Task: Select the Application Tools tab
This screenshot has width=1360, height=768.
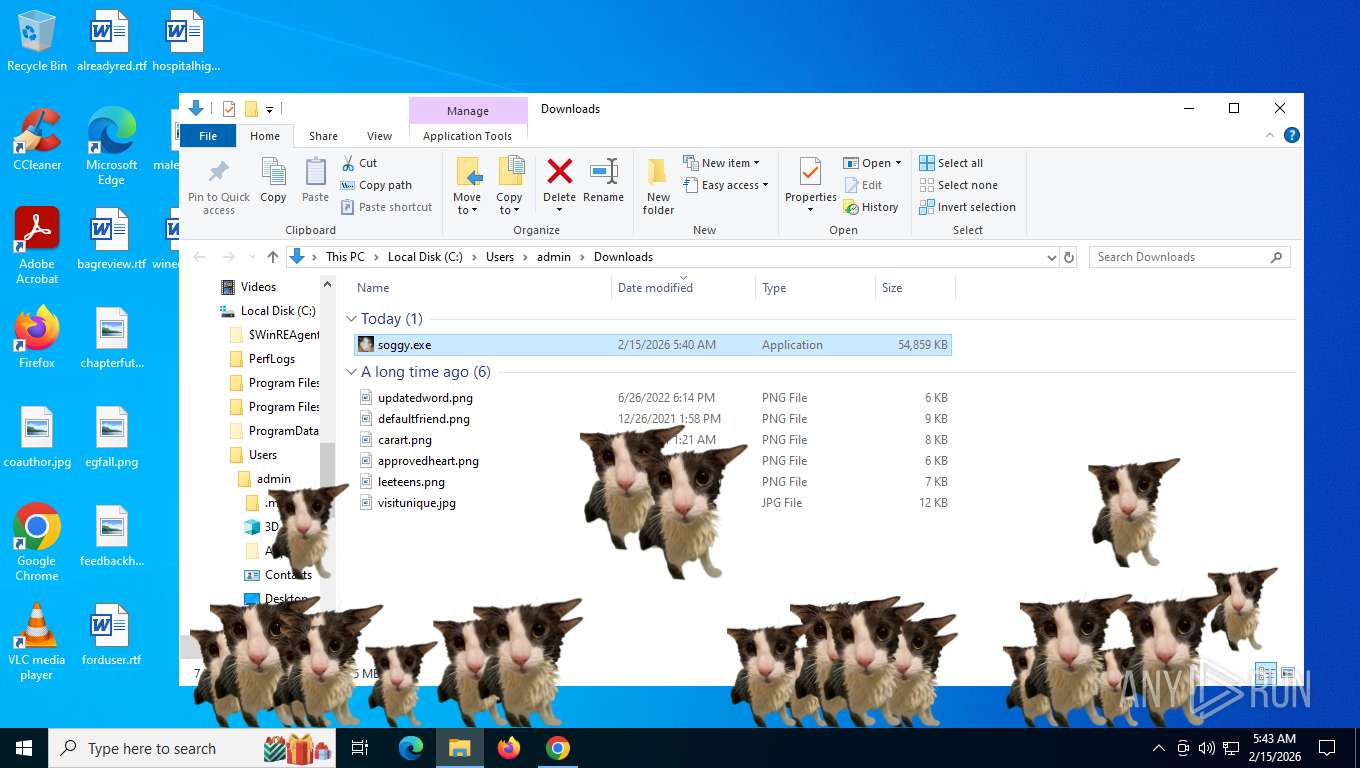Action: click(467, 136)
